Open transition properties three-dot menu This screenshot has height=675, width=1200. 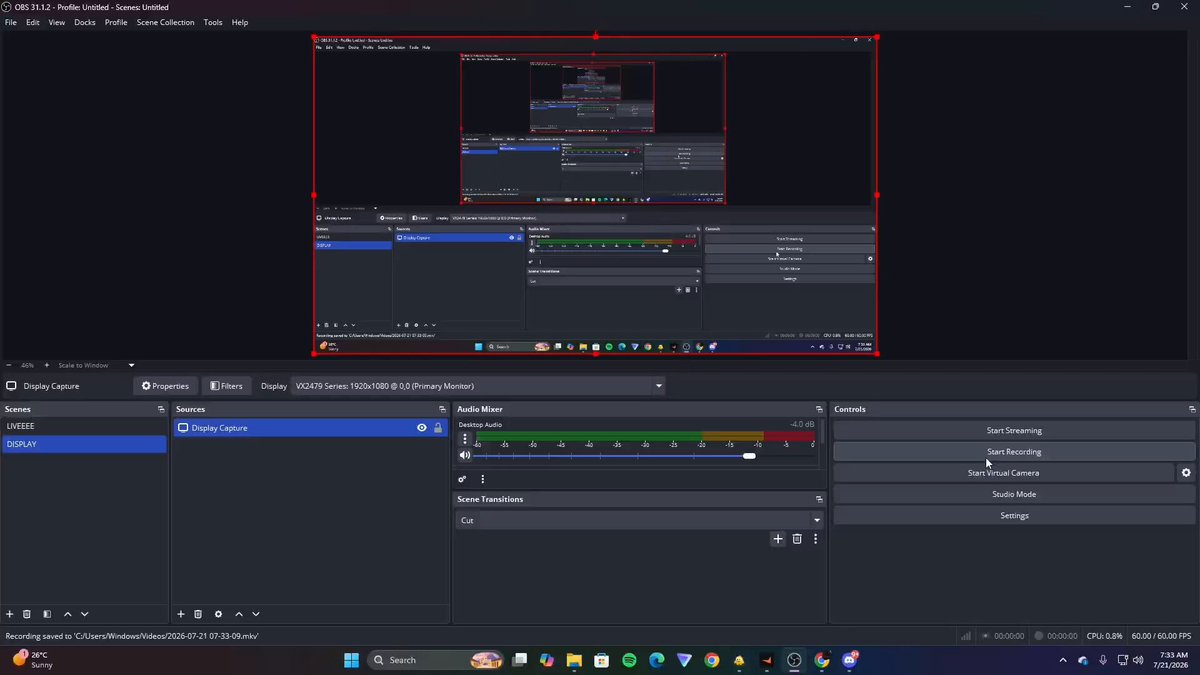point(815,539)
